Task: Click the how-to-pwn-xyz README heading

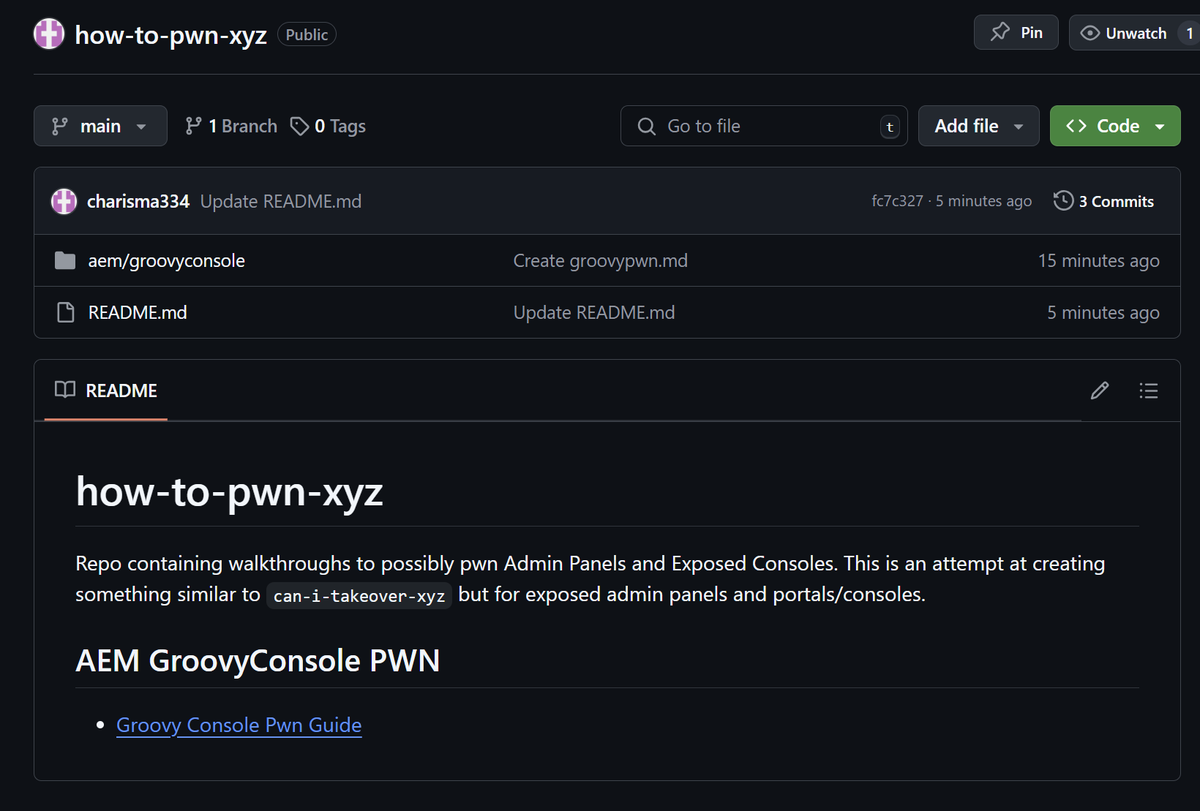Action: 229,492
